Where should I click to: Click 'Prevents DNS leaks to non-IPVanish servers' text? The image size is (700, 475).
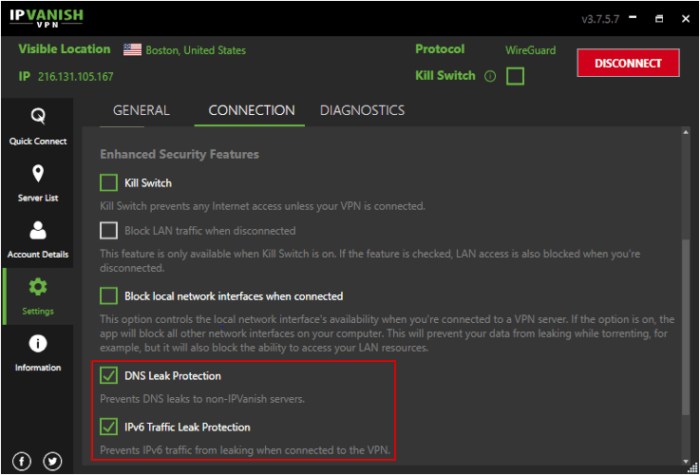pyautogui.click(x=202, y=399)
